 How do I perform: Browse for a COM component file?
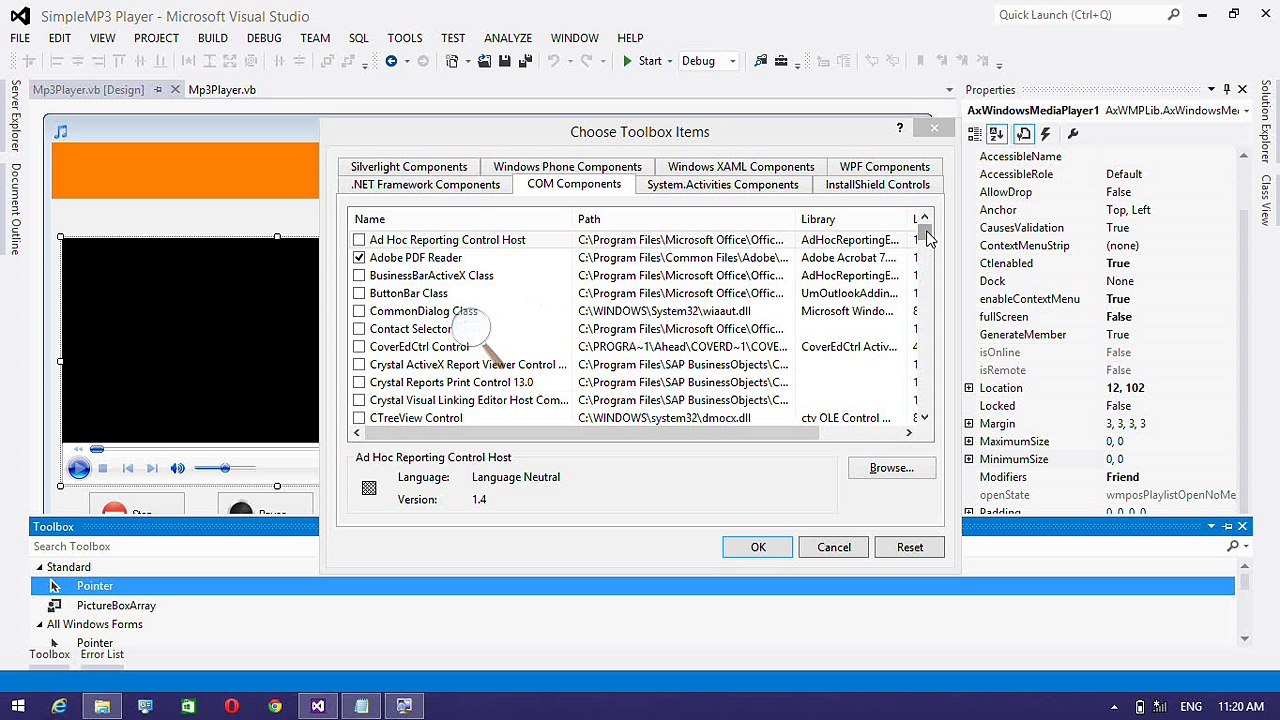(891, 468)
